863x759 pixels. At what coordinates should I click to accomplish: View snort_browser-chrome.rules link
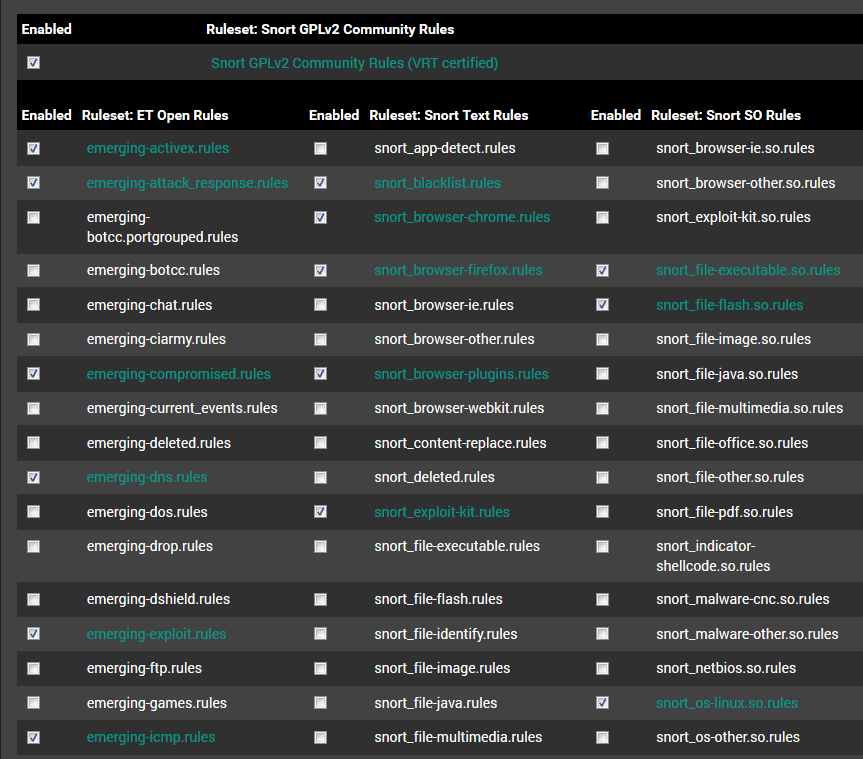[x=462, y=217]
